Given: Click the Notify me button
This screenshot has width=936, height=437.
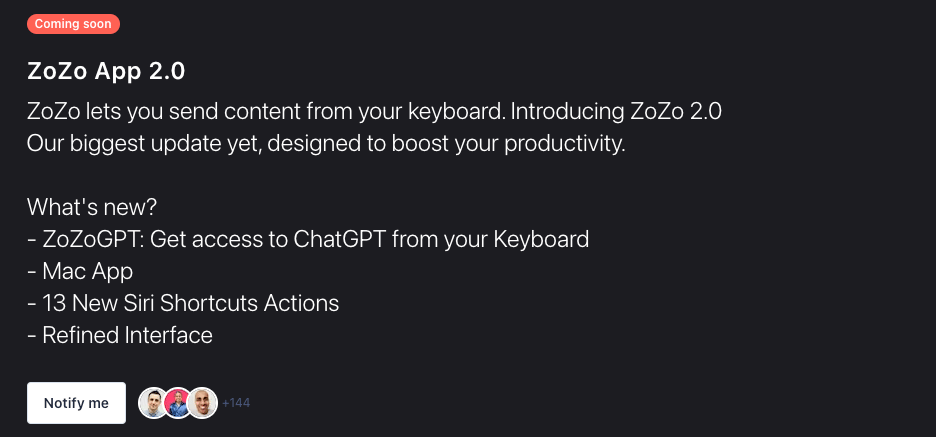Looking at the screenshot, I should tap(76, 403).
